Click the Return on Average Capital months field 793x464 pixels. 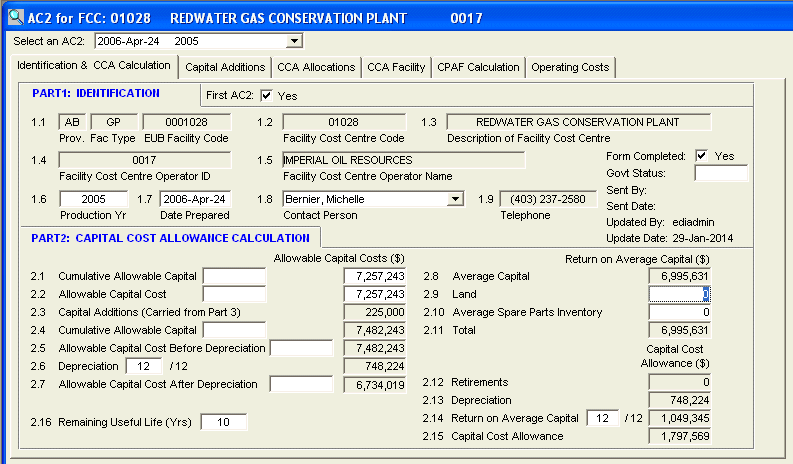pyautogui.click(x=602, y=418)
